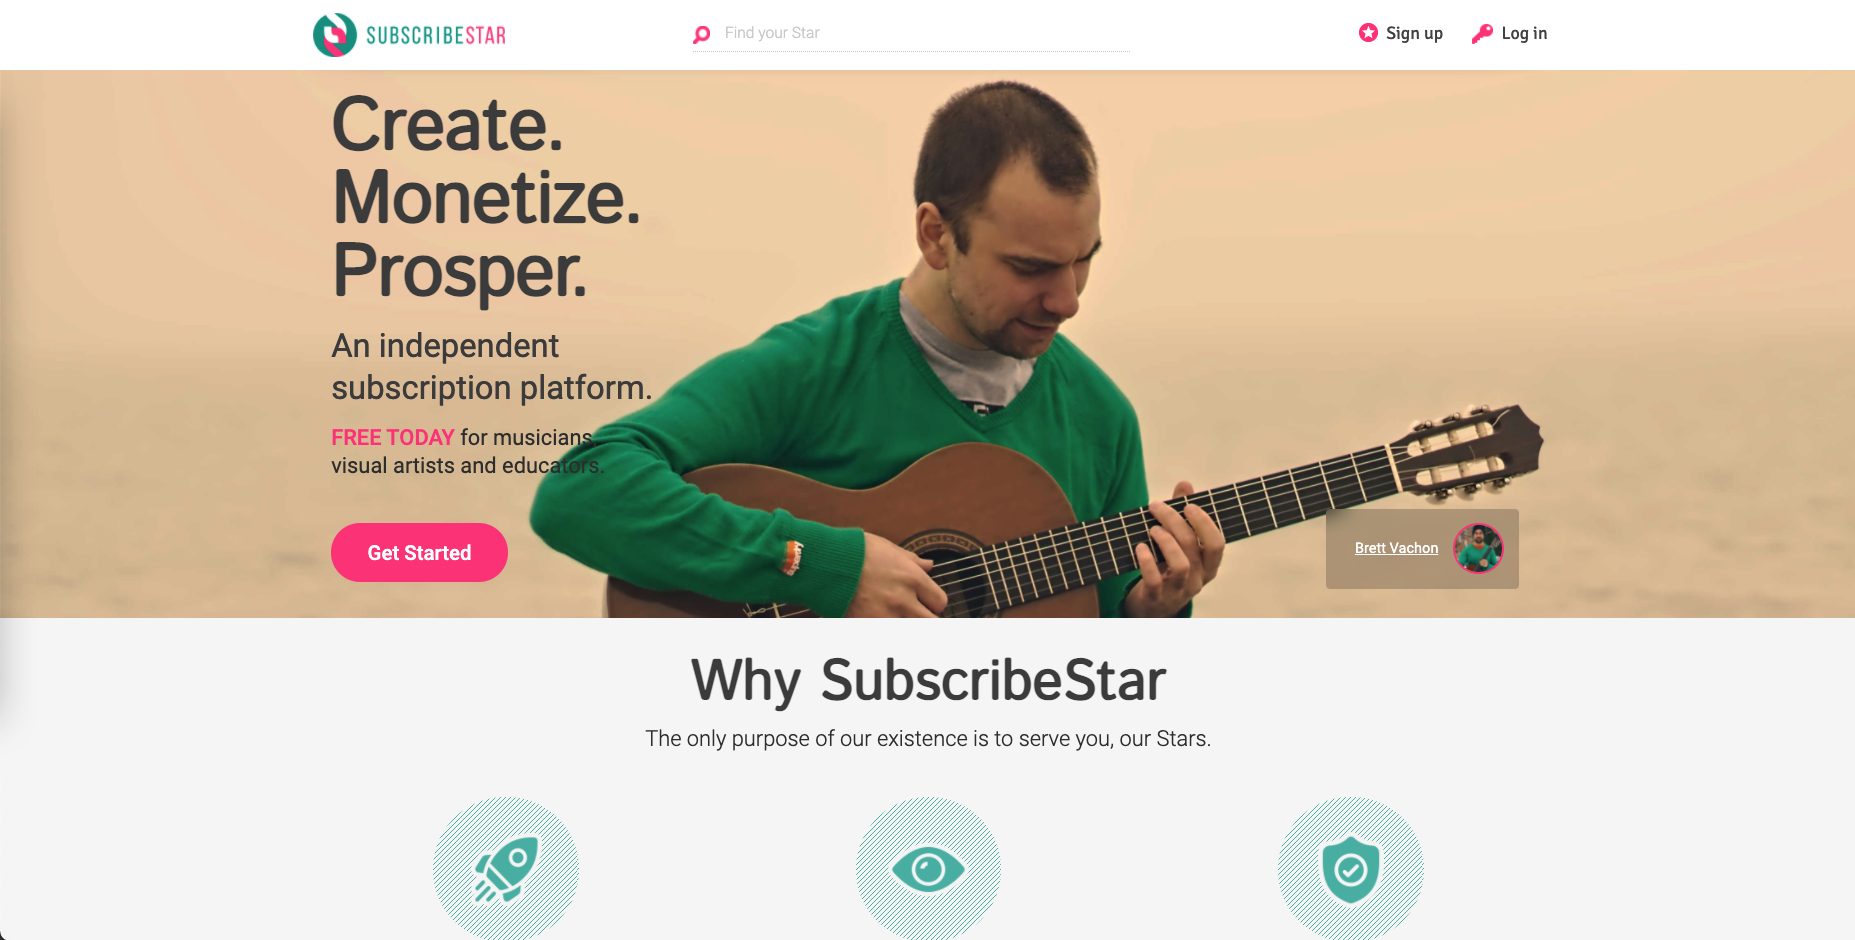Click the 'Create. Monetize. Prosper.' headline
The height and width of the screenshot is (940, 1855).
(486, 197)
